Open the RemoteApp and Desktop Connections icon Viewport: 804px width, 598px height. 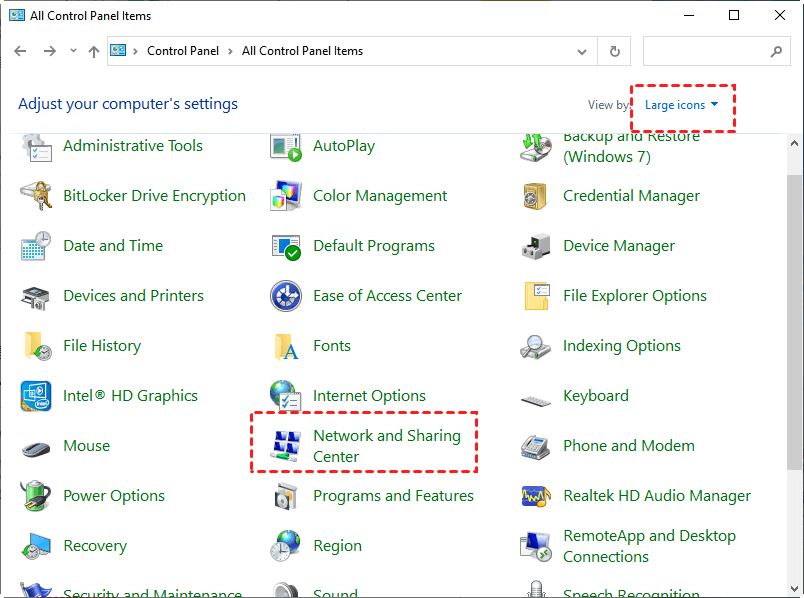pyautogui.click(x=536, y=547)
